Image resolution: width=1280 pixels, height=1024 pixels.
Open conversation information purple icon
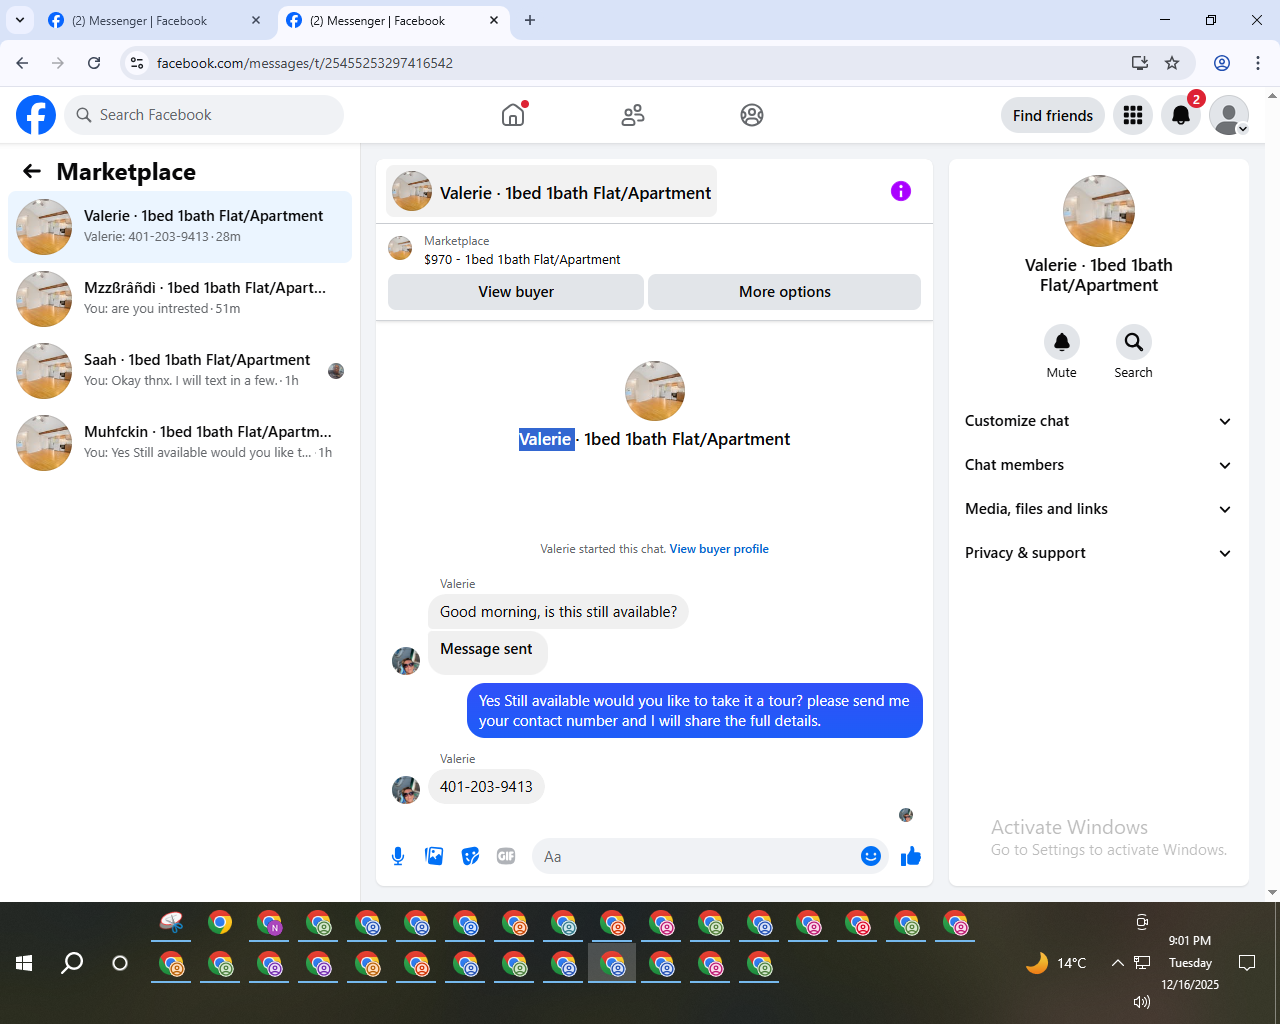point(901,191)
